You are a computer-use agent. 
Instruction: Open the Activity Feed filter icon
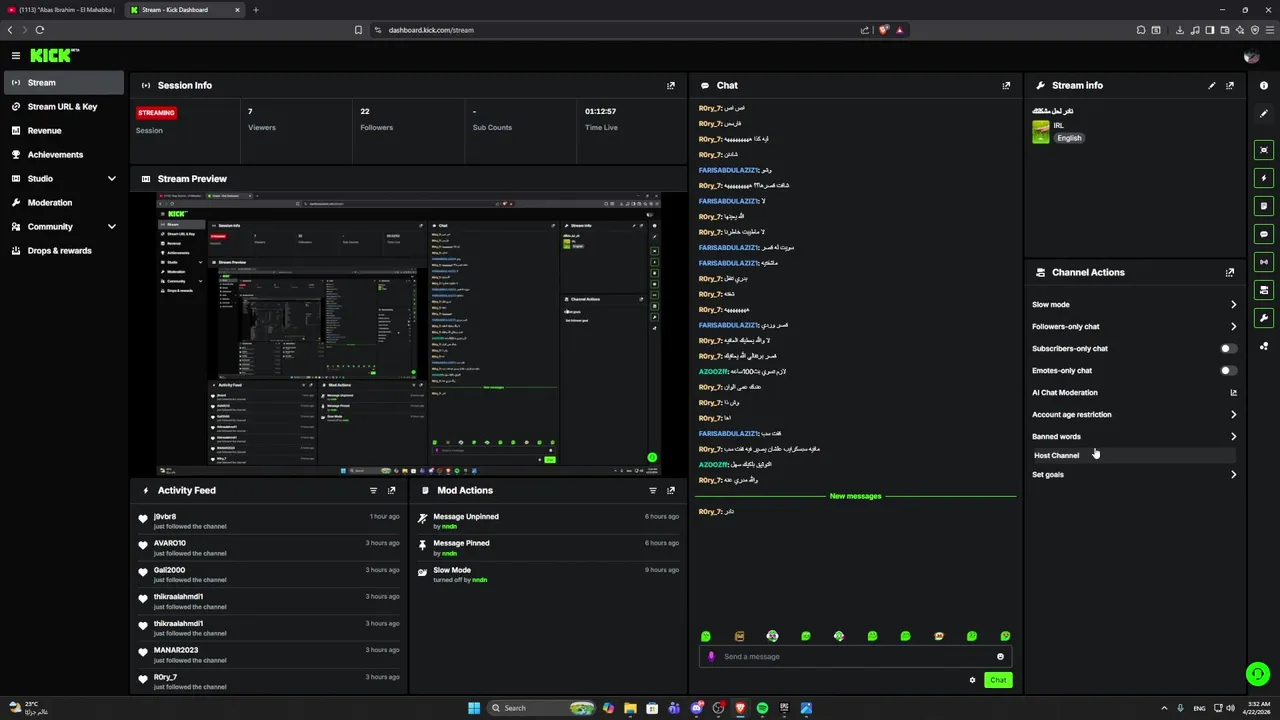click(374, 491)
